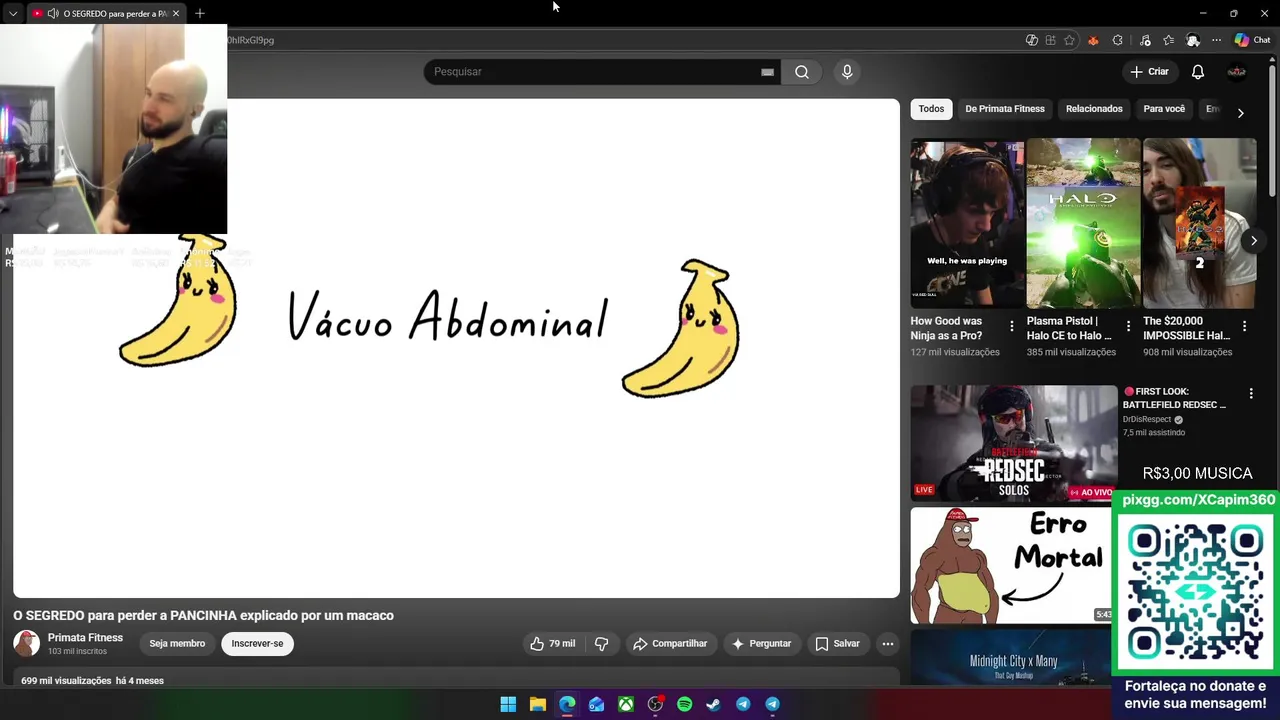Open the 'Erro Mortal' video thumbnail

click(x=1011, y=565)
